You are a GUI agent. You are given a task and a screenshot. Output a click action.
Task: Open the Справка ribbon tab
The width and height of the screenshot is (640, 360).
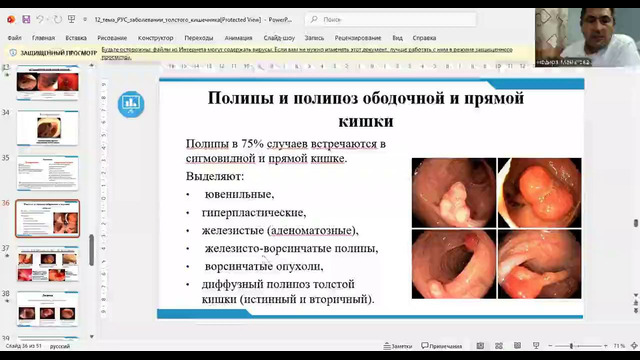click(424, 38)
